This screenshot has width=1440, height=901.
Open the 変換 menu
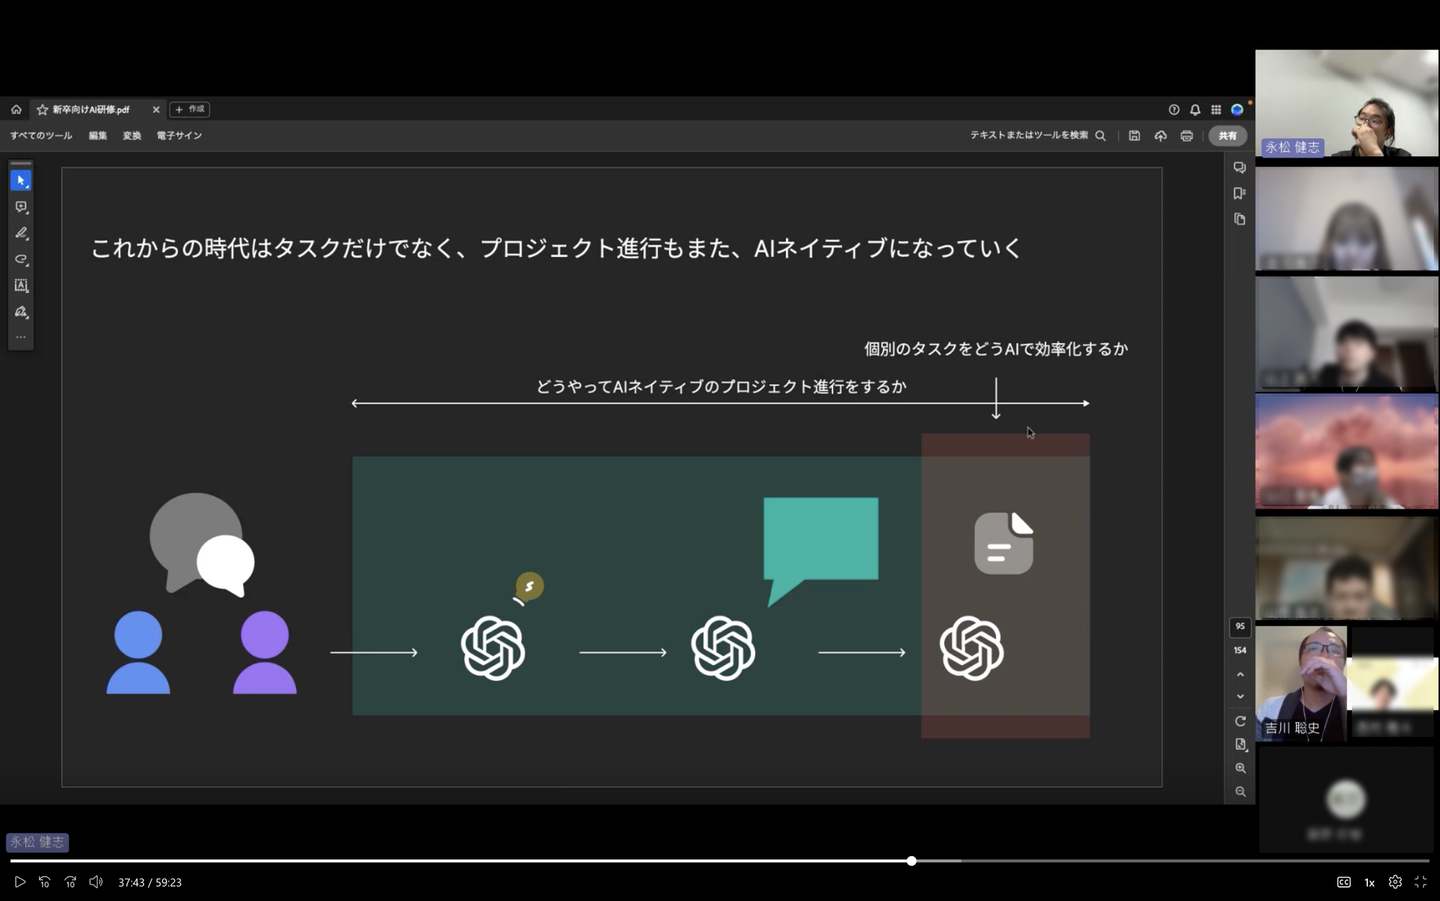pos(132,136)
